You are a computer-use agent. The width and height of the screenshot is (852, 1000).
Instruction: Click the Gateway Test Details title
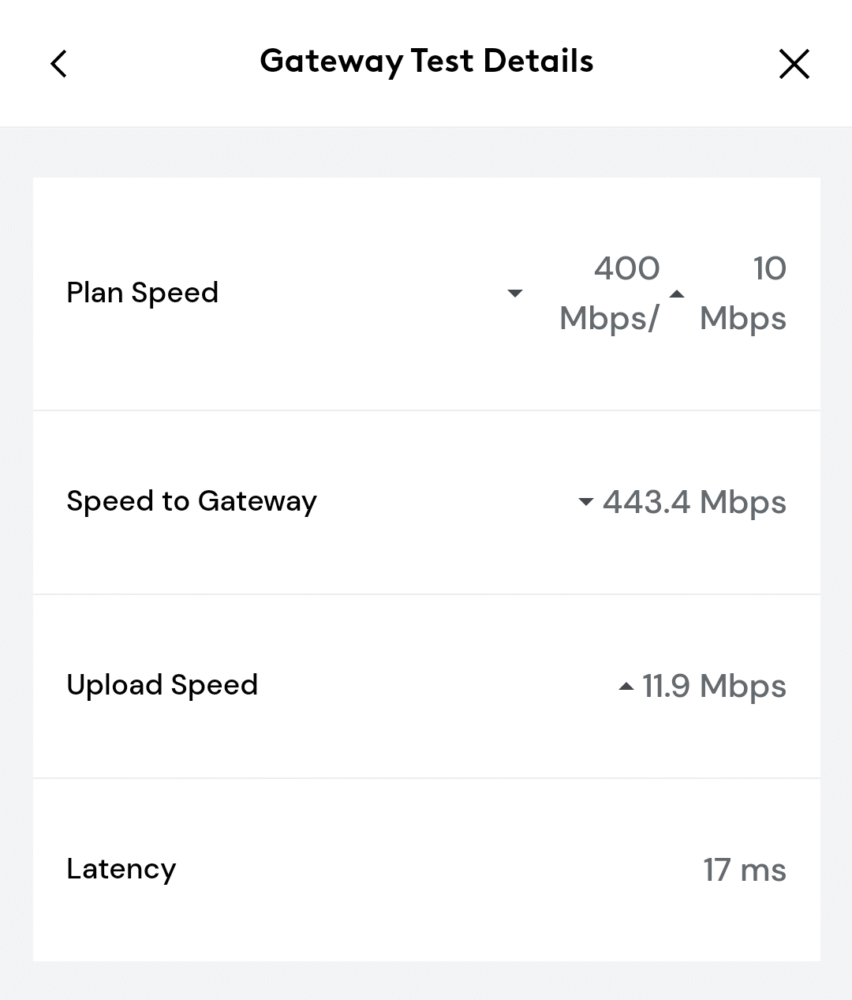pos(427,62)
